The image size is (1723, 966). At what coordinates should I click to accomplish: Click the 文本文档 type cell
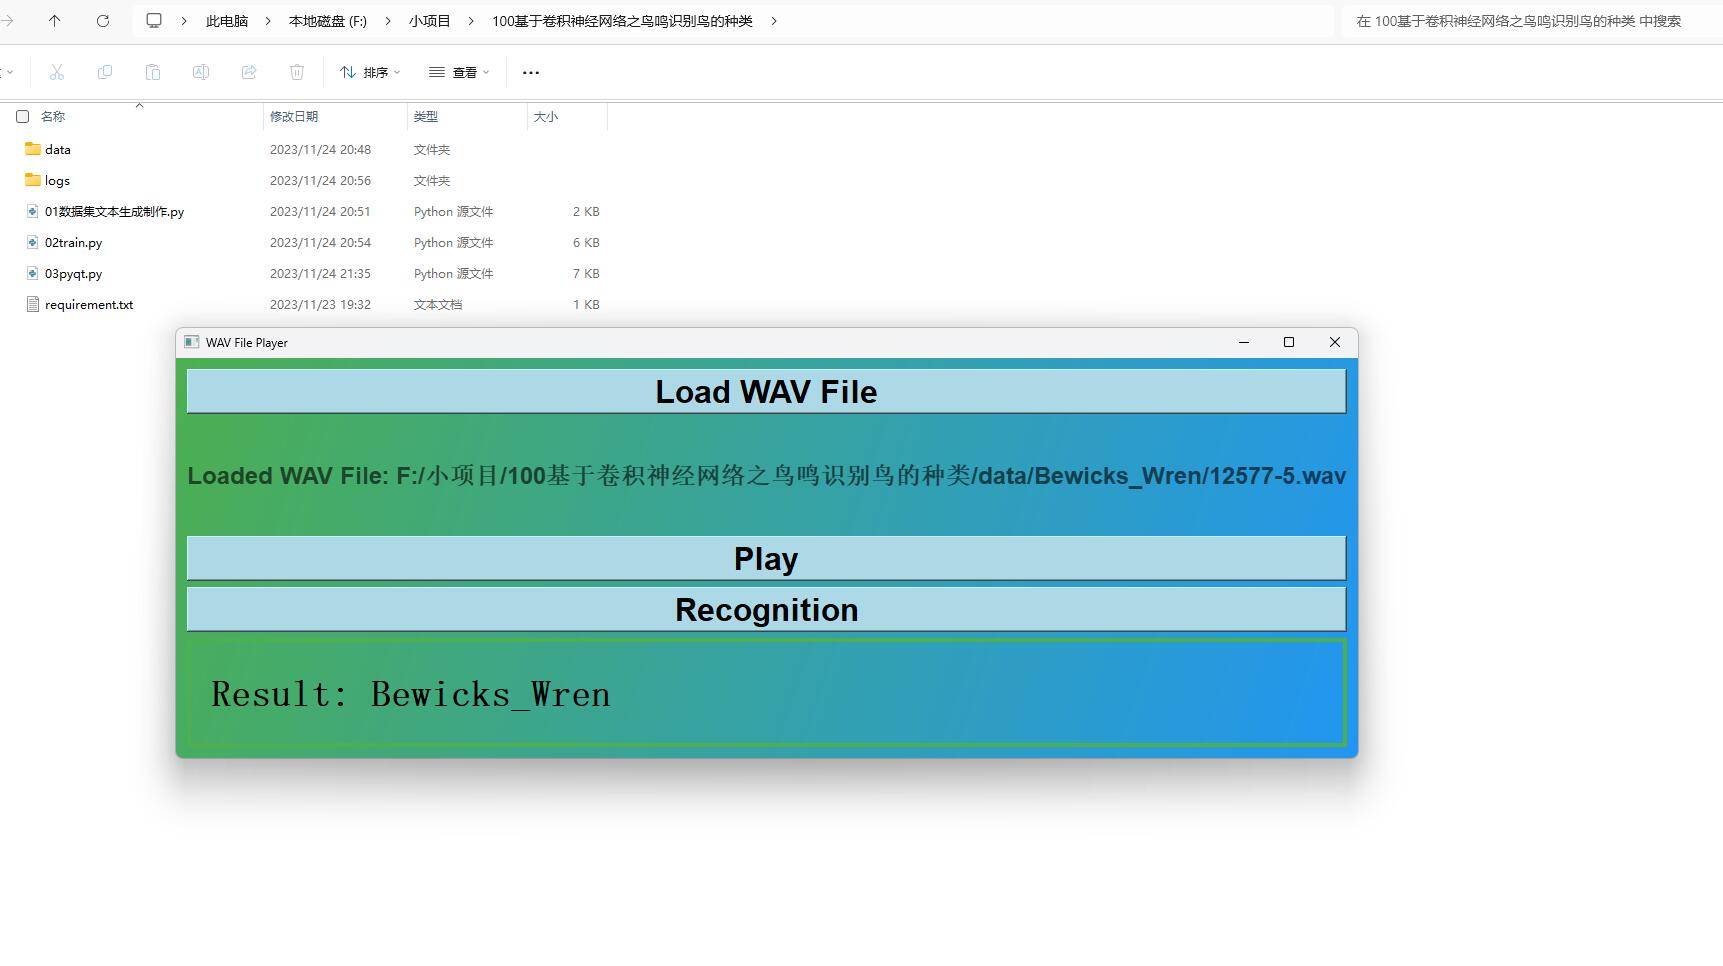438,304
